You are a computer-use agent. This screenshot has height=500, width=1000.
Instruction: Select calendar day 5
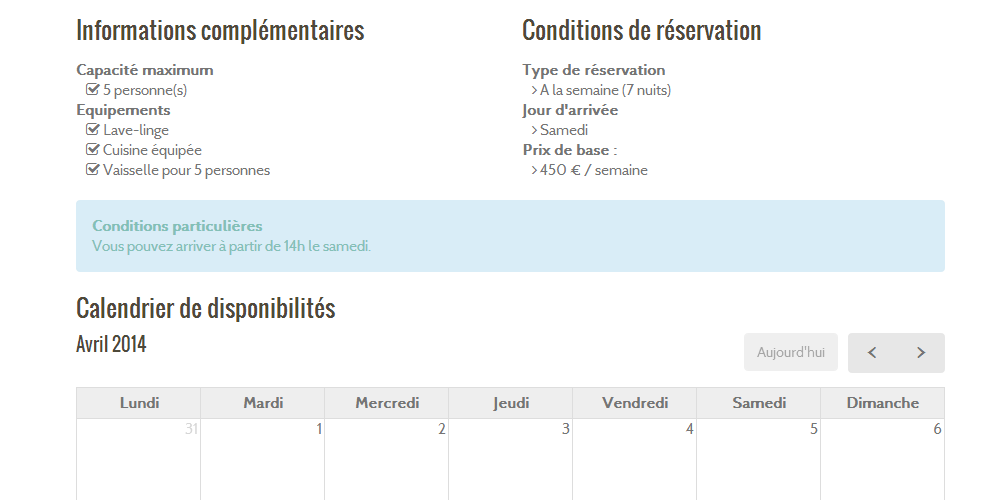[x=758, y=459]
